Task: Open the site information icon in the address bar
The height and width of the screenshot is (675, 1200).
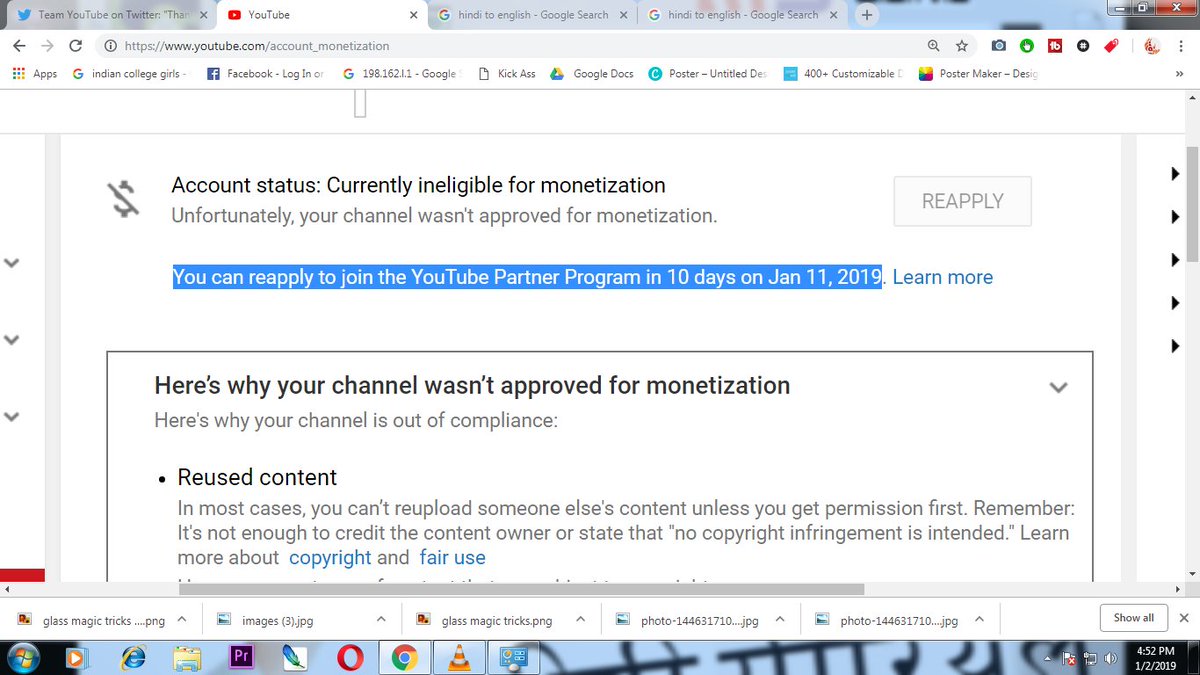Action: pyautogui.click(x=110, y=46)
